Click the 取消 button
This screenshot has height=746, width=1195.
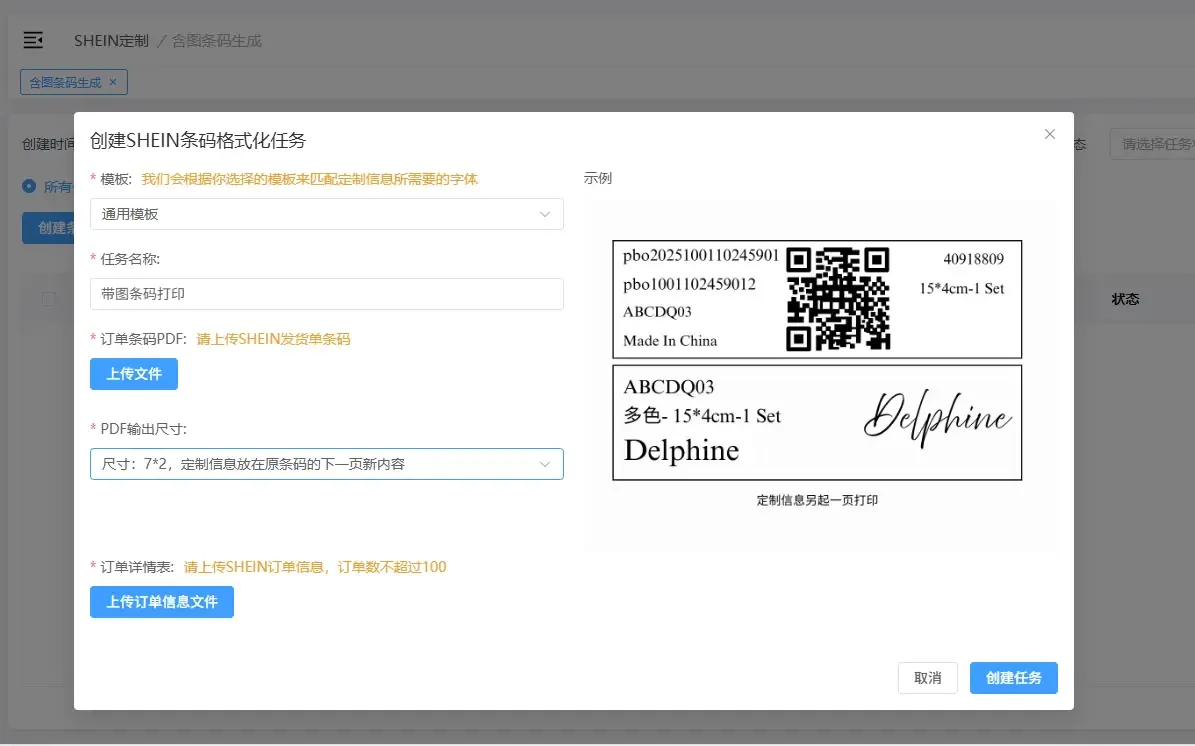[x=927, y=678]
